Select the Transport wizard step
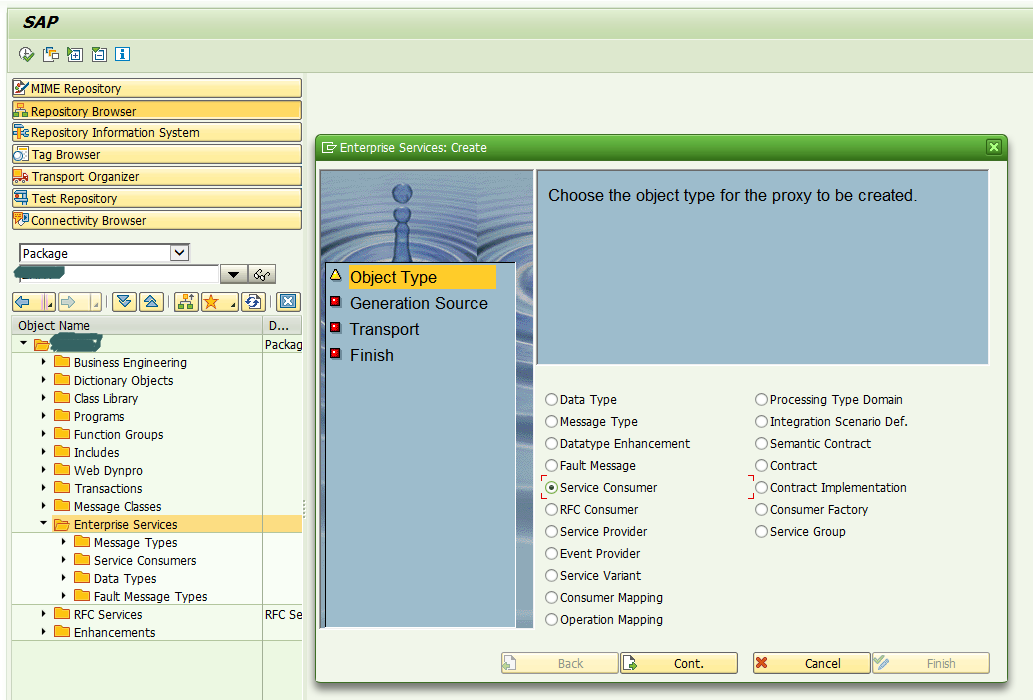Screen dimensions: 1033x700 [384, 329]
